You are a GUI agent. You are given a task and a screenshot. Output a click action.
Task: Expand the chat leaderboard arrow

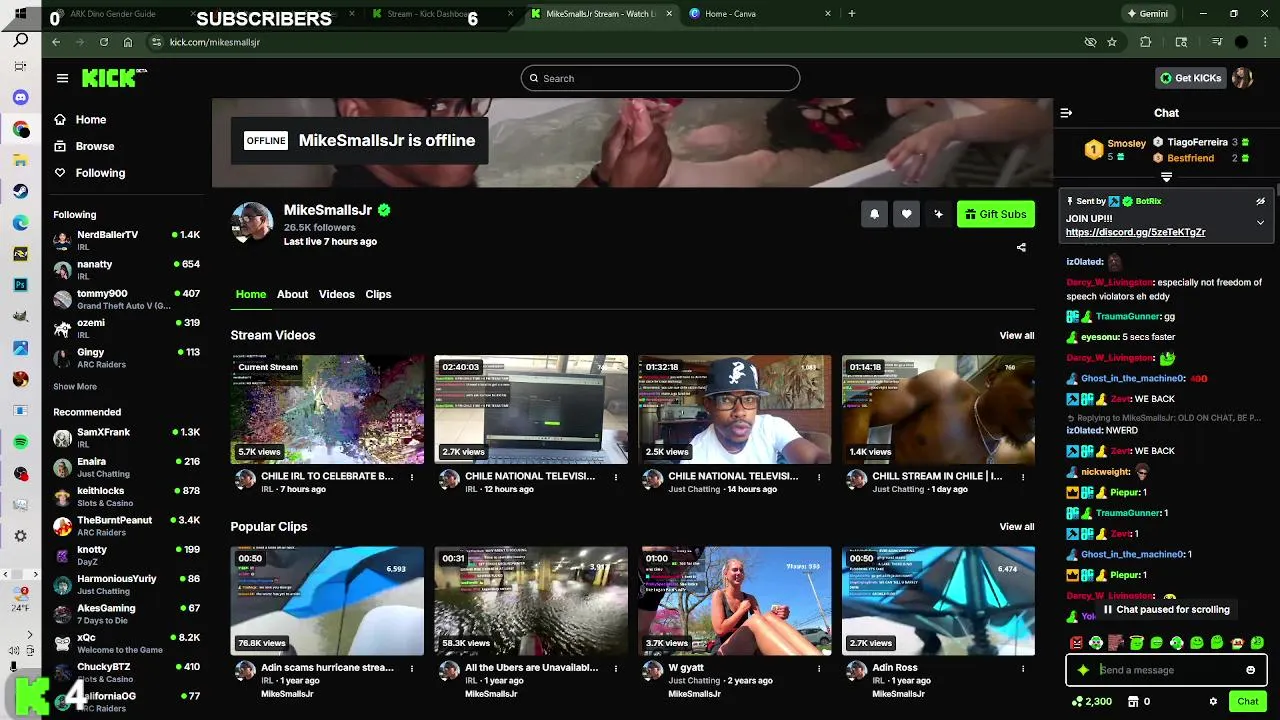click(x=1166, y=177)
